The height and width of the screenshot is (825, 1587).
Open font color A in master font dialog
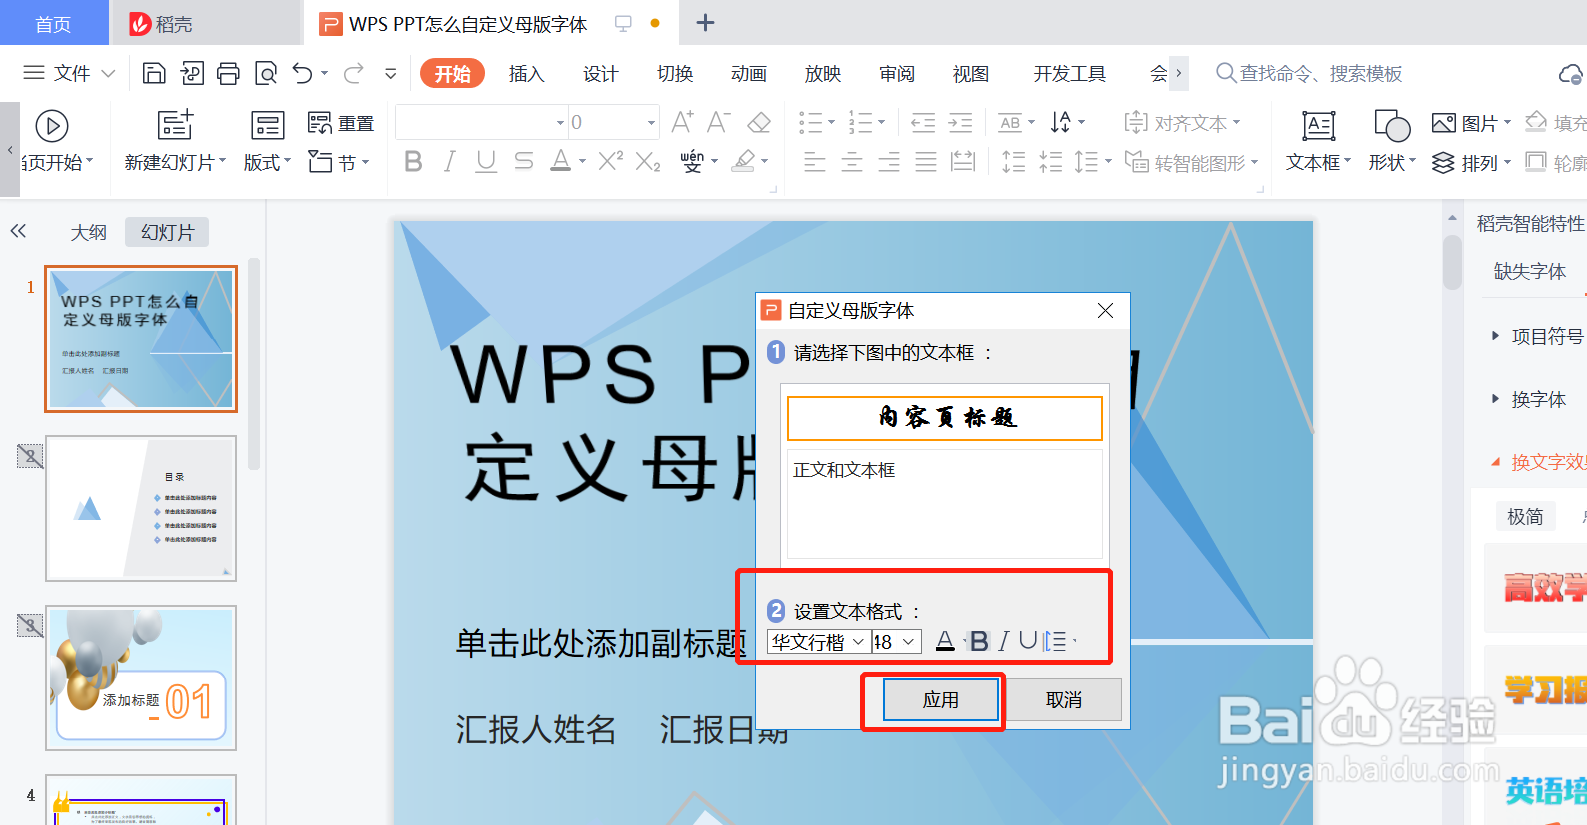tap(945, 641)
